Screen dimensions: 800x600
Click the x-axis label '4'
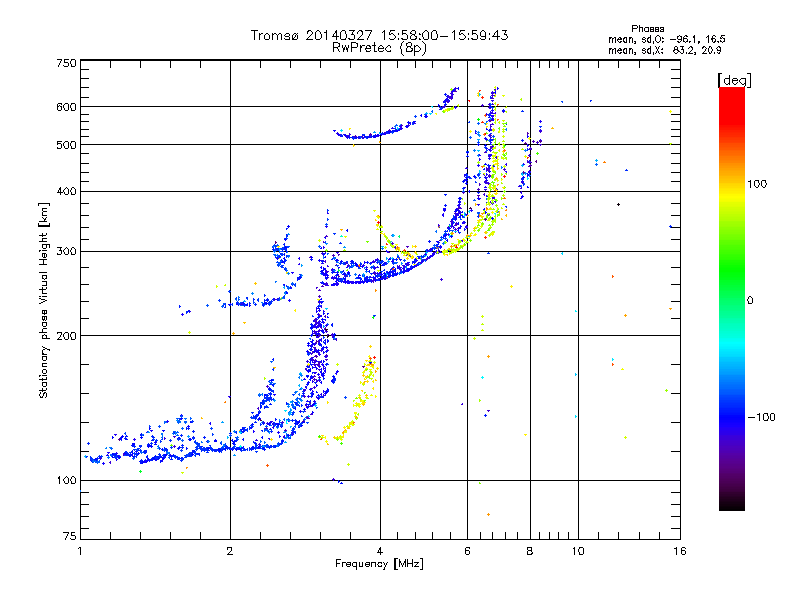tap(380, 551)
